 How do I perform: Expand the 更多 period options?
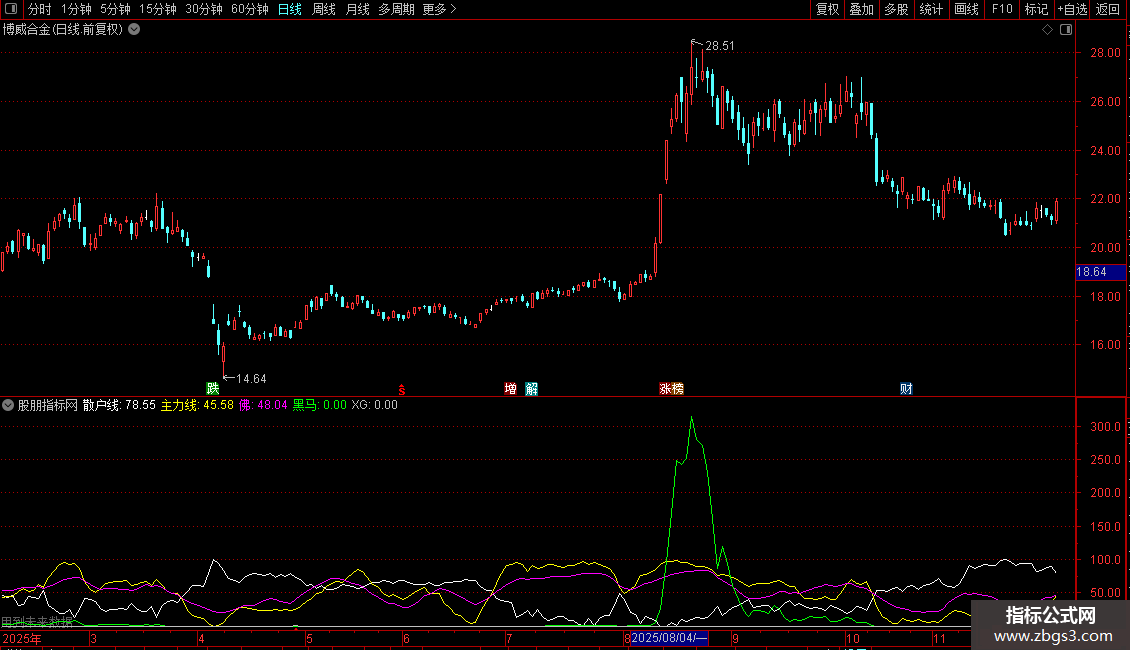[x=440, y=9]
